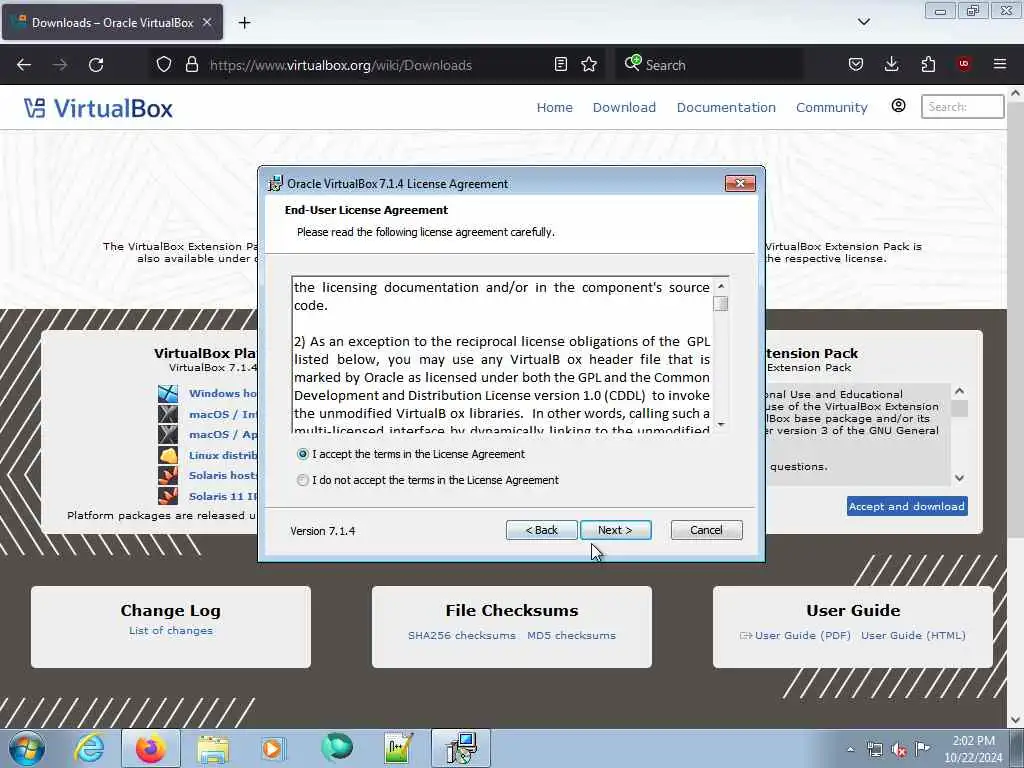The height and width of the screenshot is (768, 1024).
Task: Open the list all tabs dropdown
Action: pyautogui.click(x=863, y=22)
